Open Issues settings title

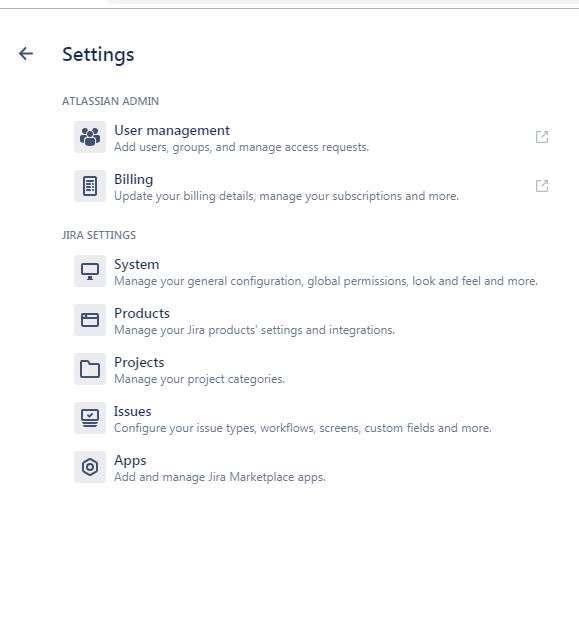click(132, 411)
